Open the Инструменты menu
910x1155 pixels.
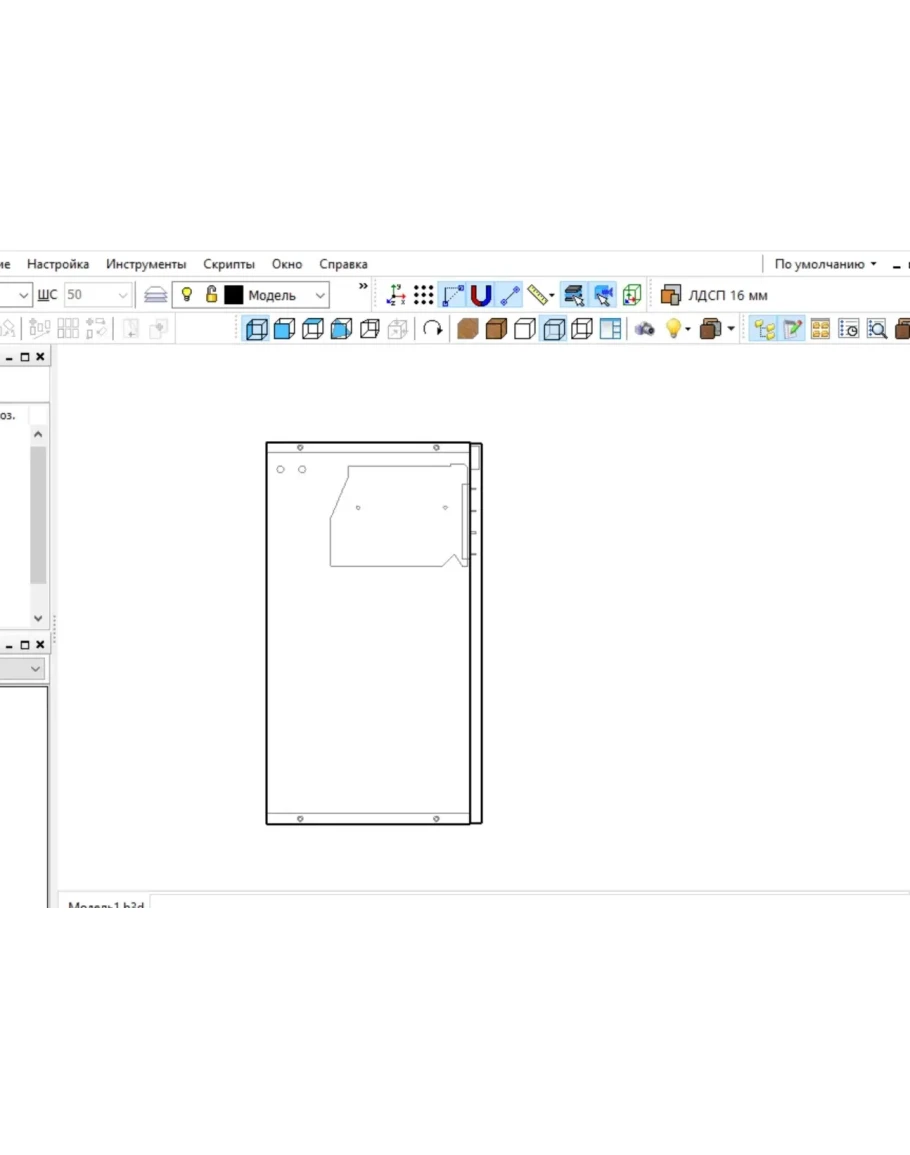pyautogui.click(x=146, y=264)
